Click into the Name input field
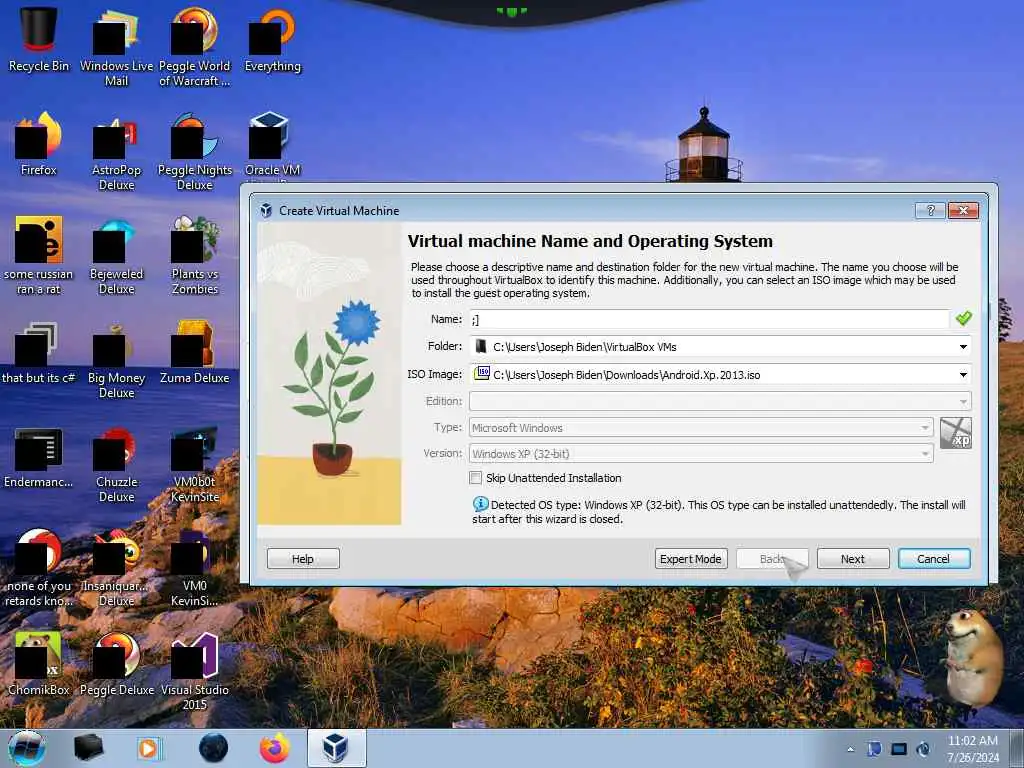 [709, 319]
